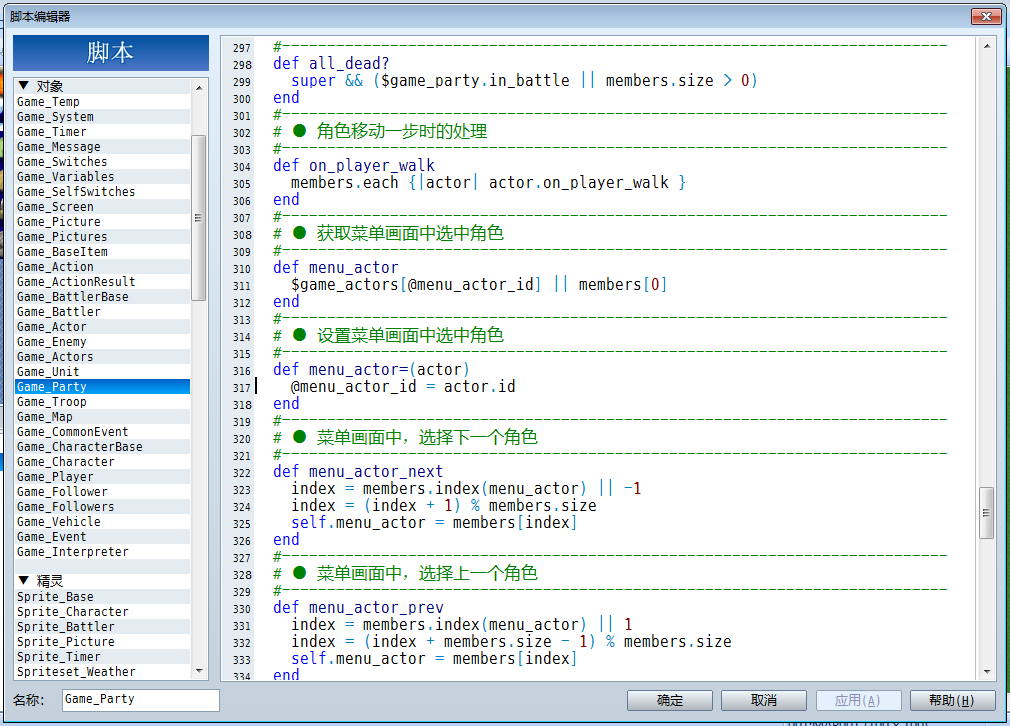Select Game_Temp in script list
The image size is (1010, 726).
click(102, 102)
